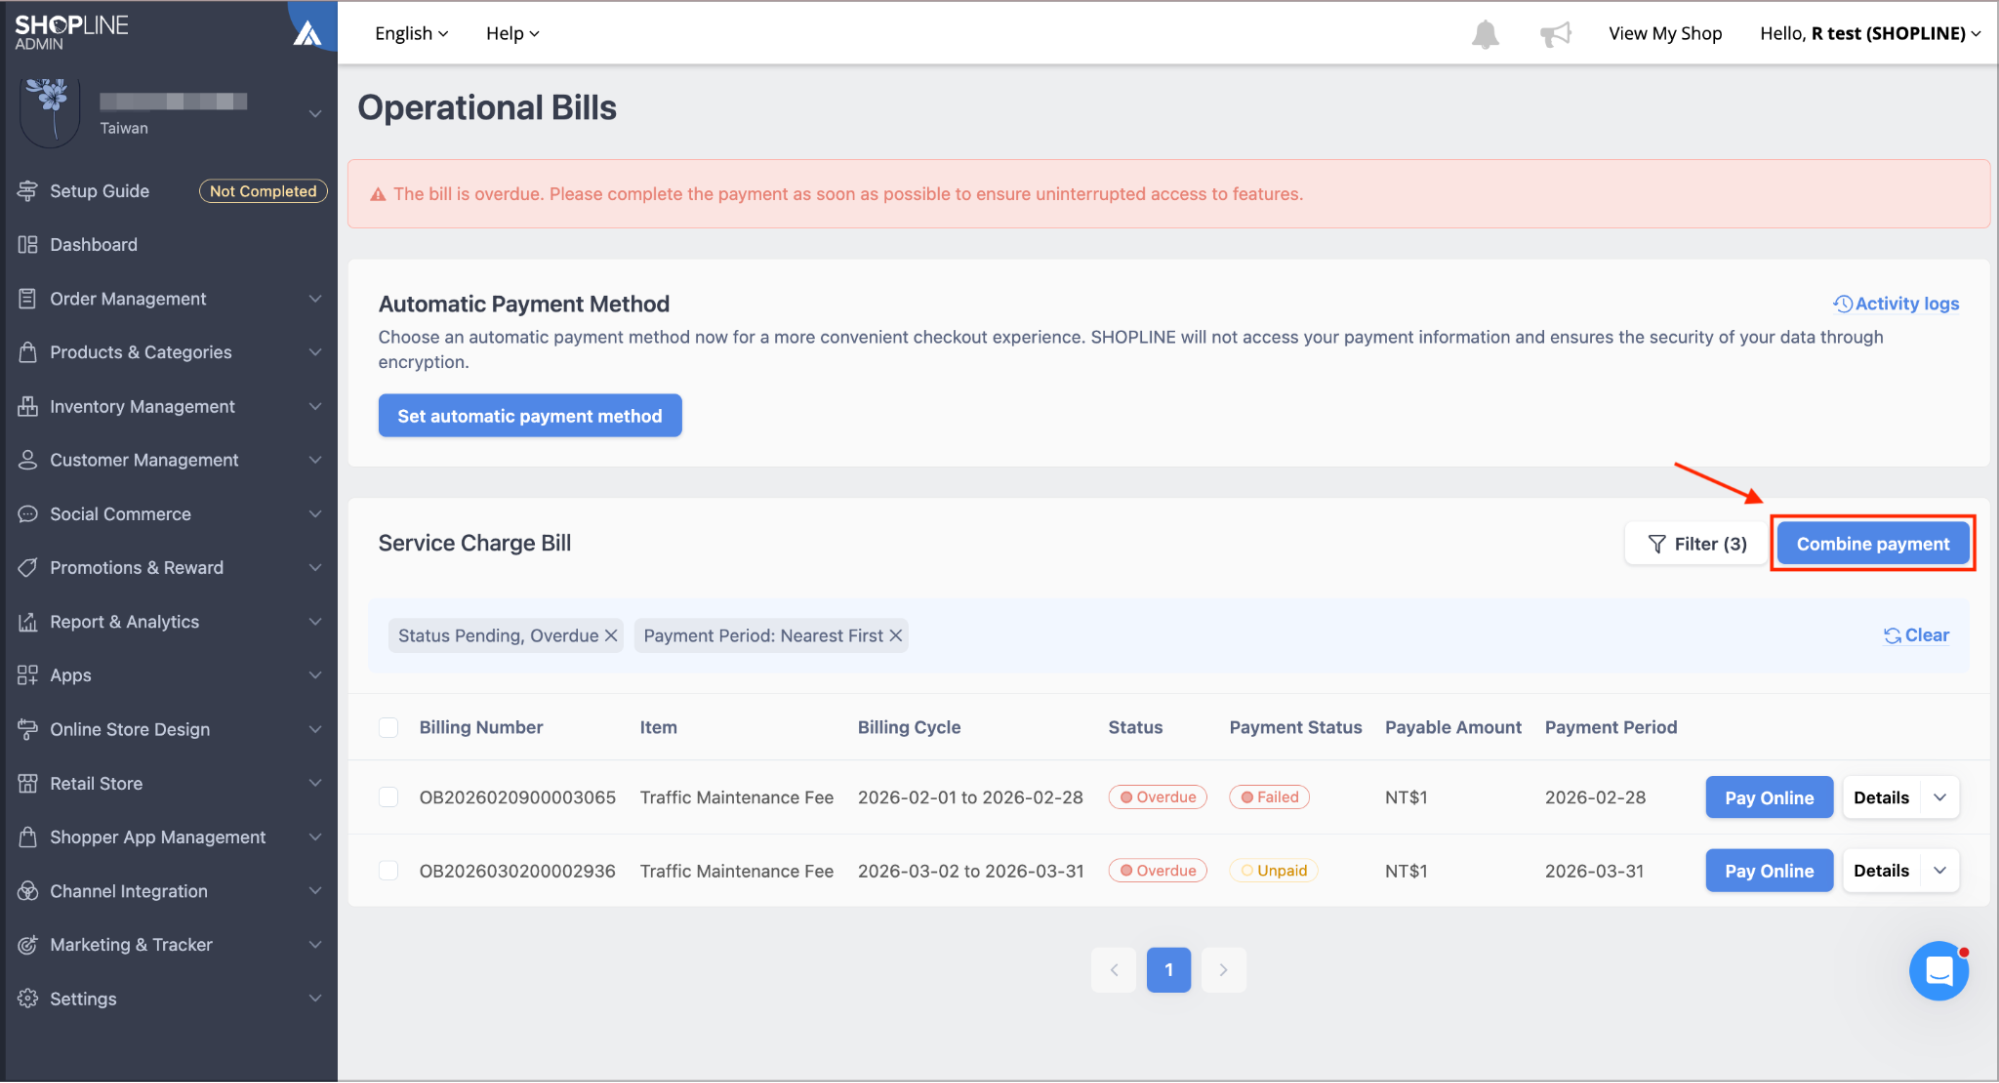1999x1083 pixels.
Task: Remove the Status Pending, Overdue filter tag
Action: tap(611, 635)
